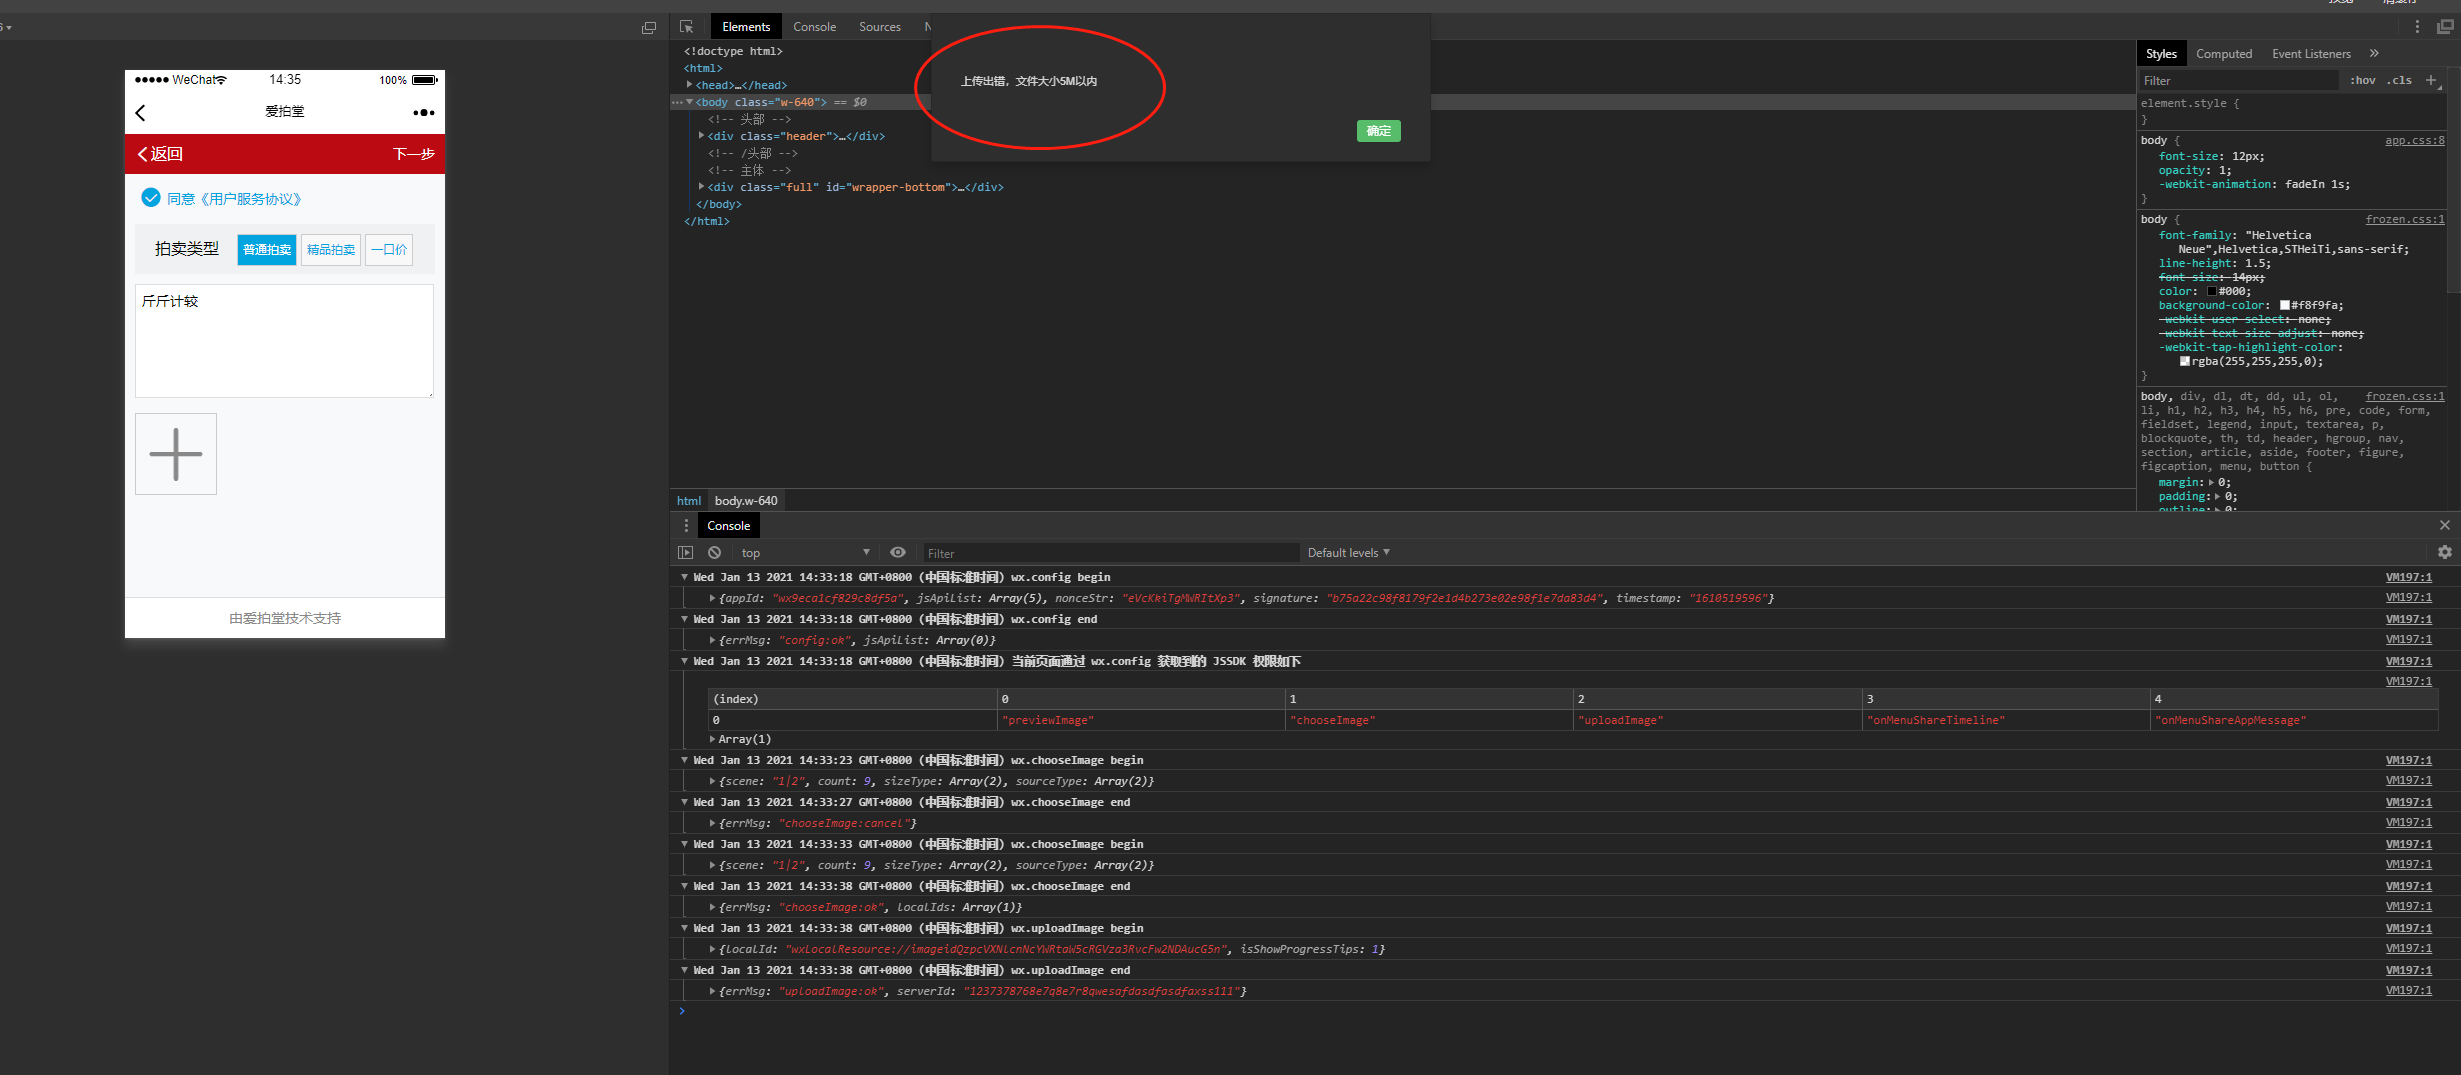
Task: Select the Console drawer tab
Action: point(728,525)
